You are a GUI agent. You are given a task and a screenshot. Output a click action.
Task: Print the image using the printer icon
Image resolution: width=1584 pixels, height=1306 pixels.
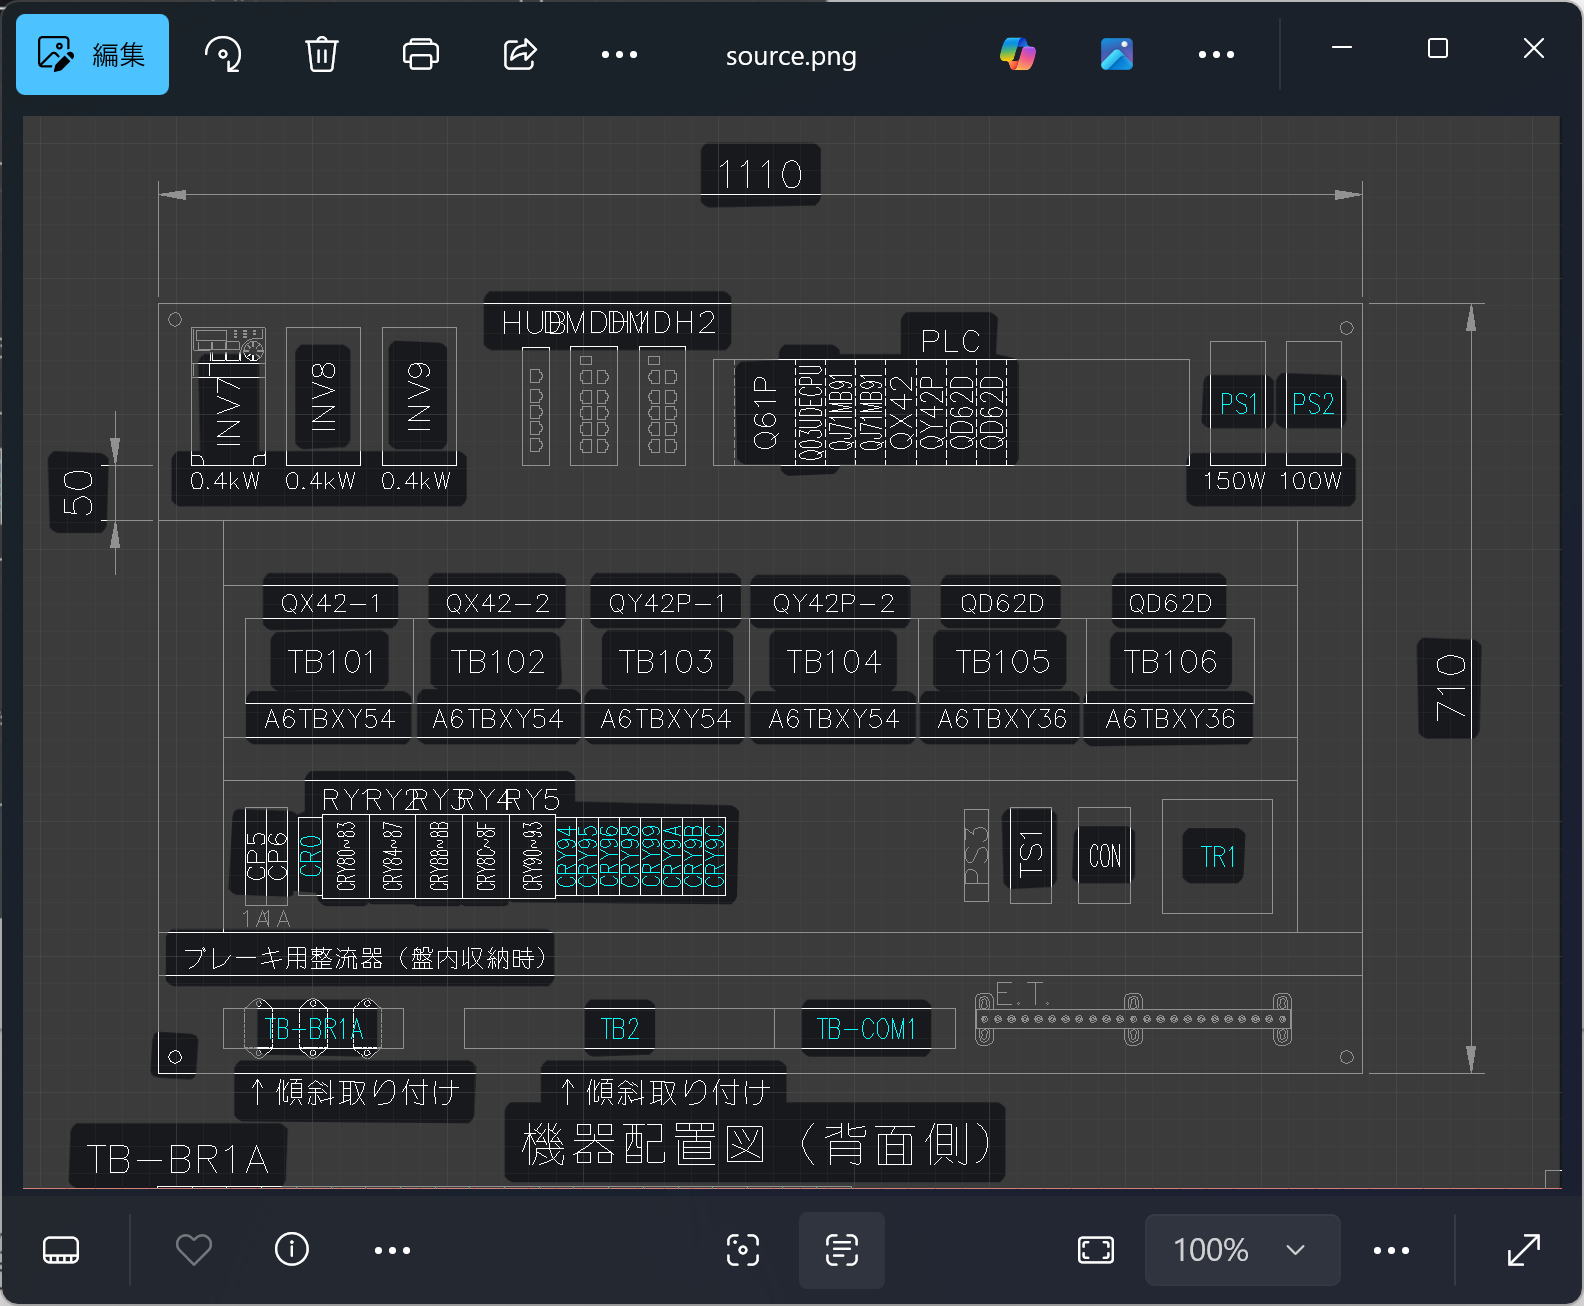point(420,54)
